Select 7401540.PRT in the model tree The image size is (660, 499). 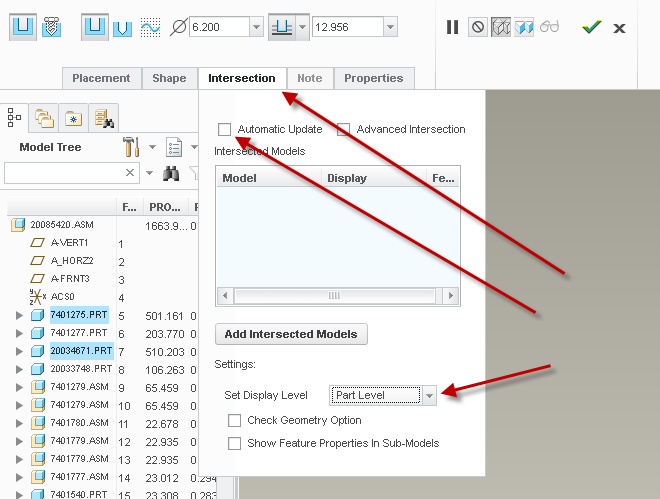79,494
